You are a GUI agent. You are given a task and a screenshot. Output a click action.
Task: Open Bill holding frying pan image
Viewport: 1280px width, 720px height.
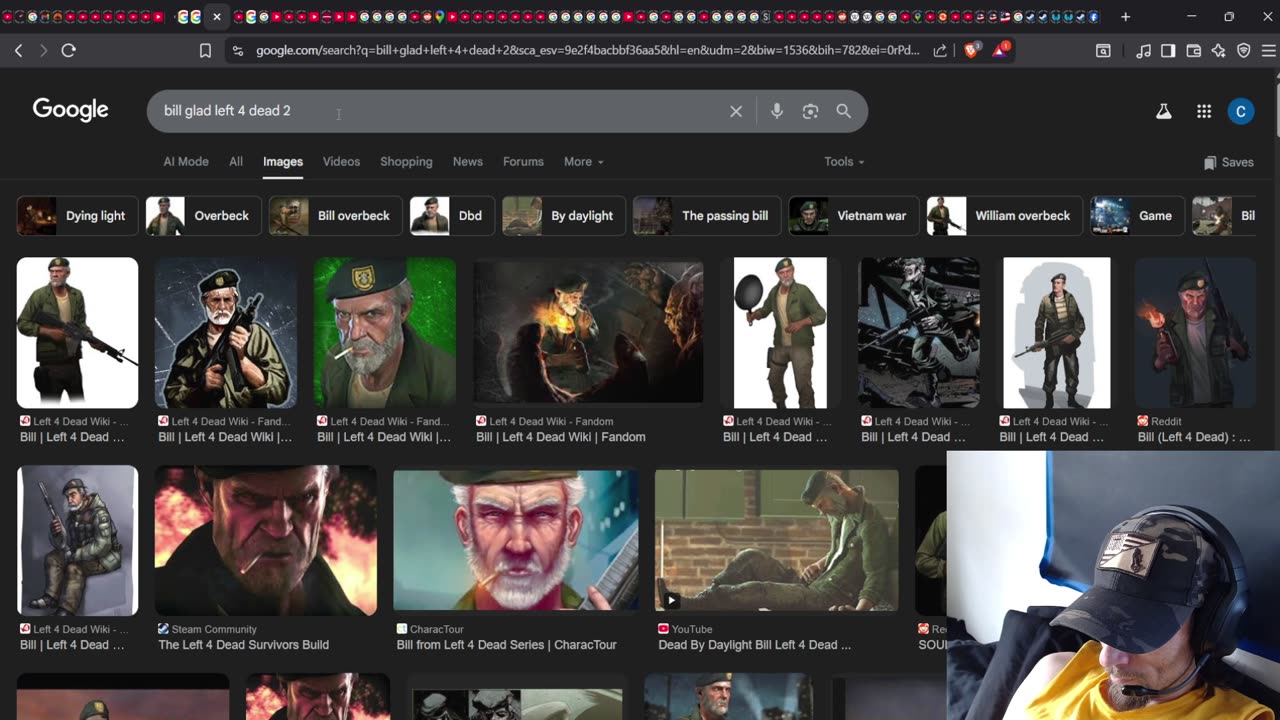coord(780,333)
